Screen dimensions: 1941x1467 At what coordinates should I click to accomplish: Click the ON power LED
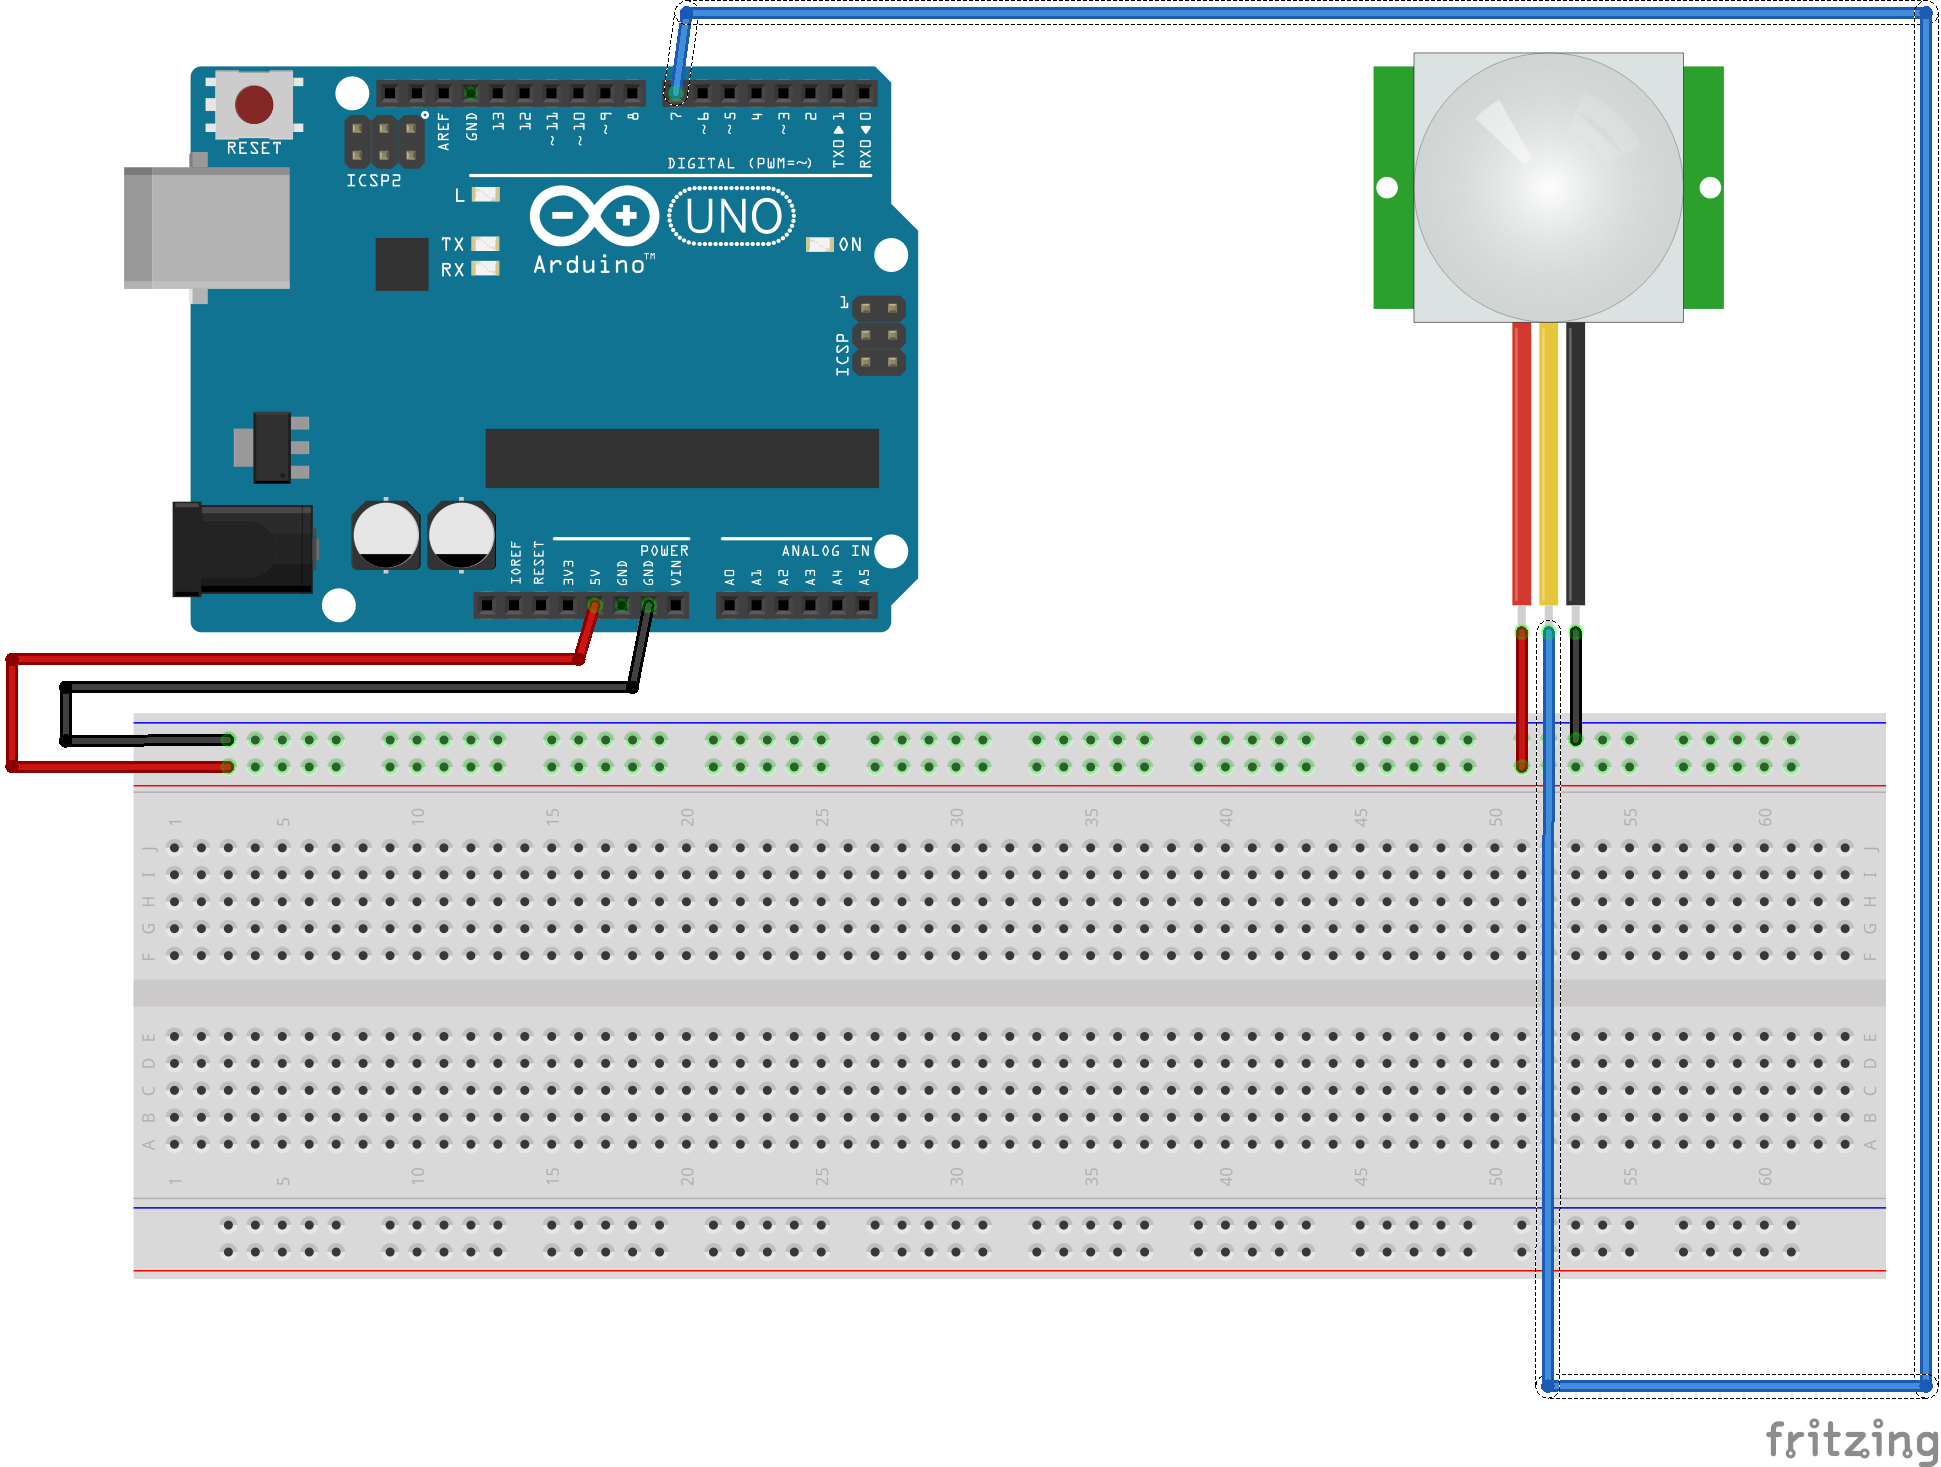[x=820, y=244]
